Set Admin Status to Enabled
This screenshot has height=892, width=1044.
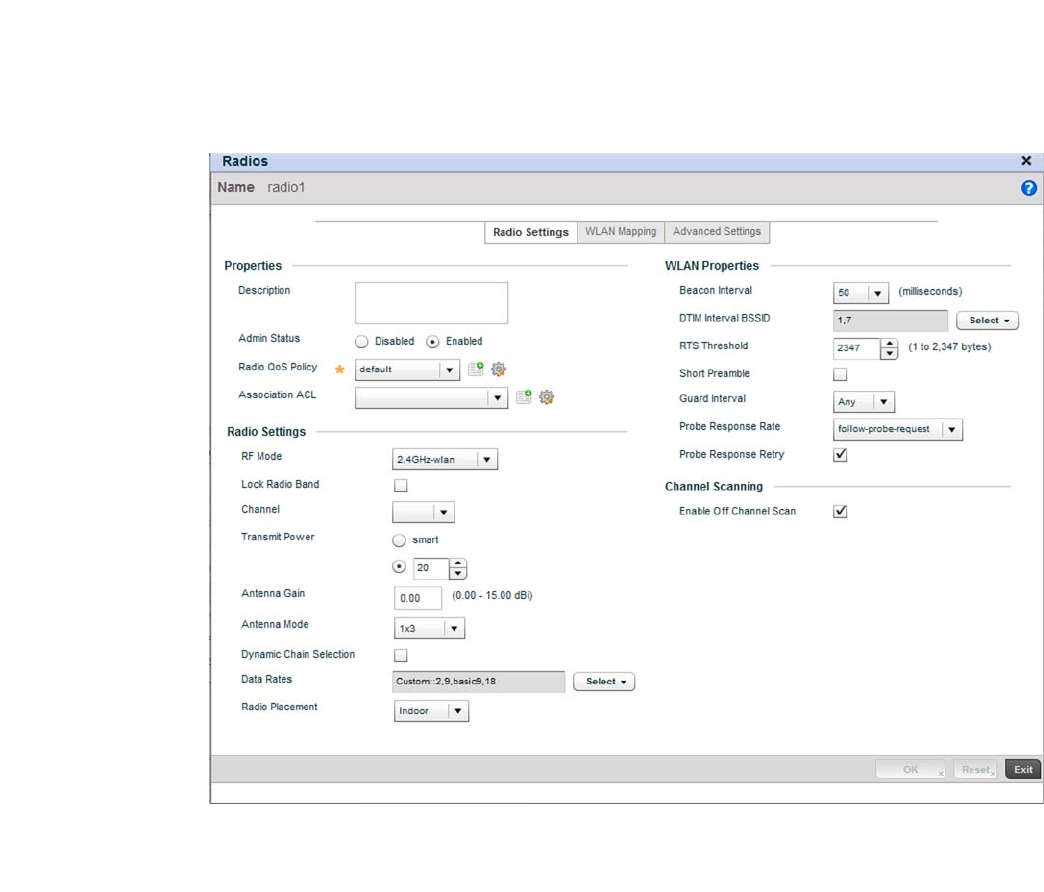pyautogui.click(x=433, y=341)
